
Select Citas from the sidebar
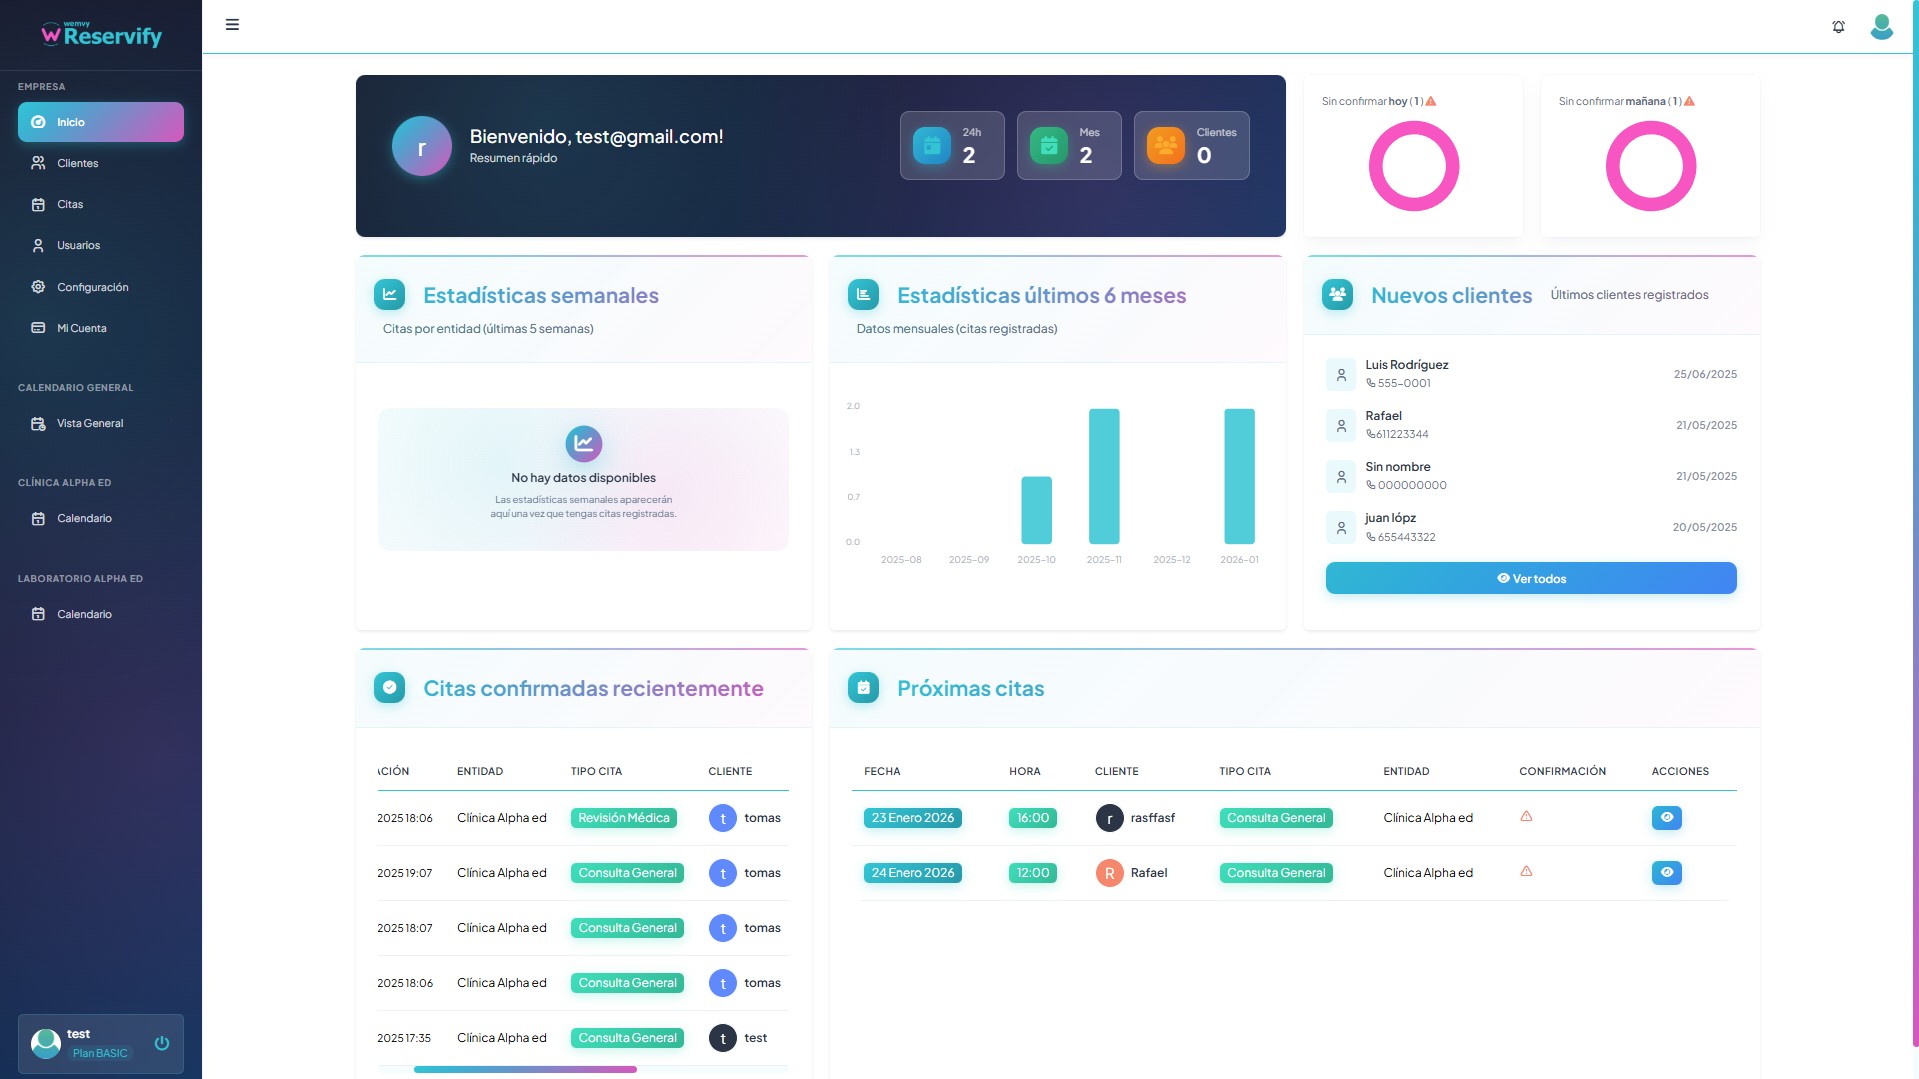point(70,203)
